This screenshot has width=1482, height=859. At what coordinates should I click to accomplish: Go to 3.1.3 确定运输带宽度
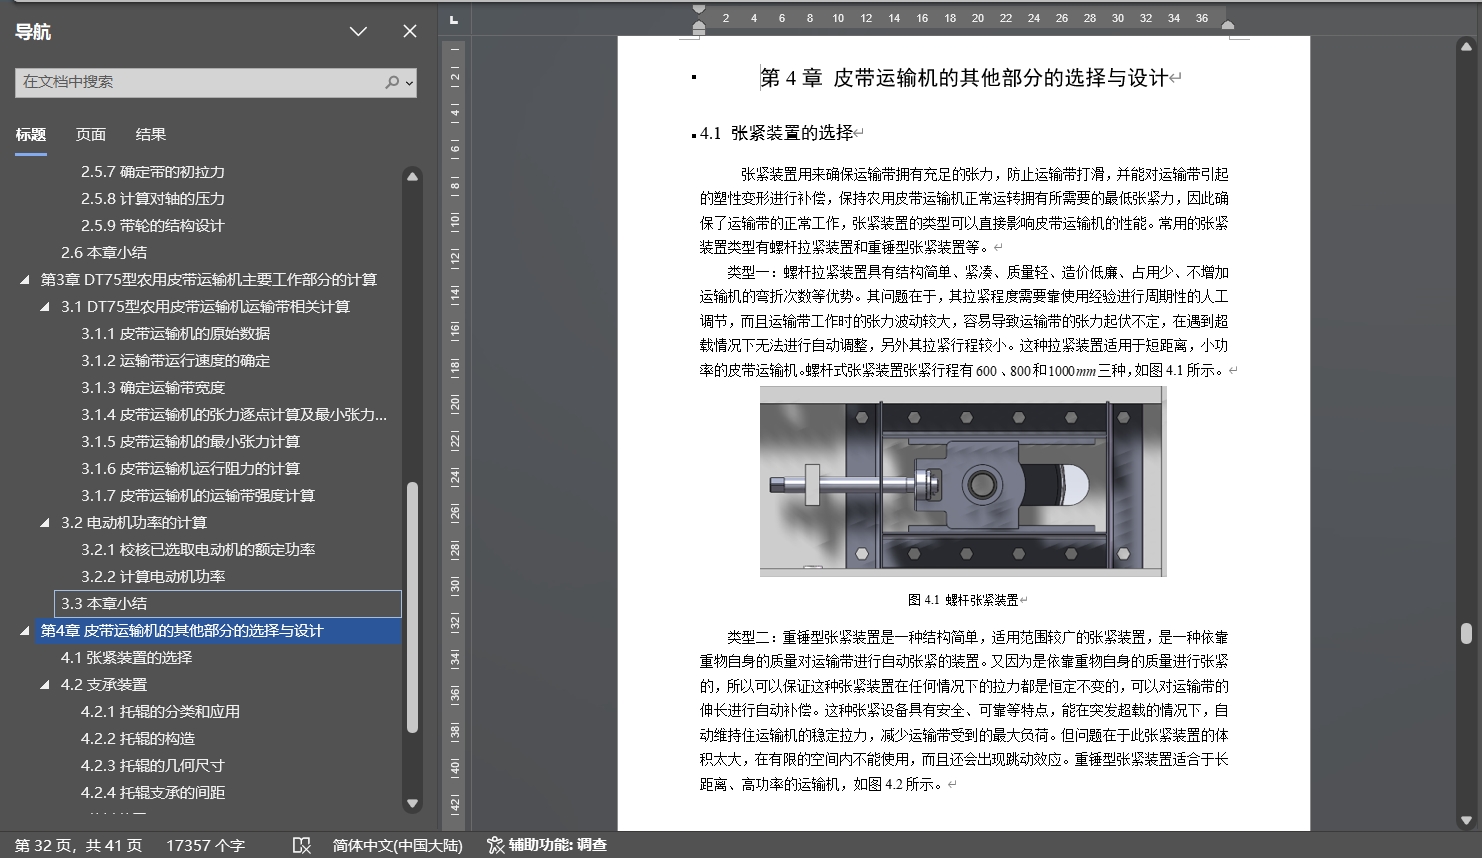tap(153, 388)
